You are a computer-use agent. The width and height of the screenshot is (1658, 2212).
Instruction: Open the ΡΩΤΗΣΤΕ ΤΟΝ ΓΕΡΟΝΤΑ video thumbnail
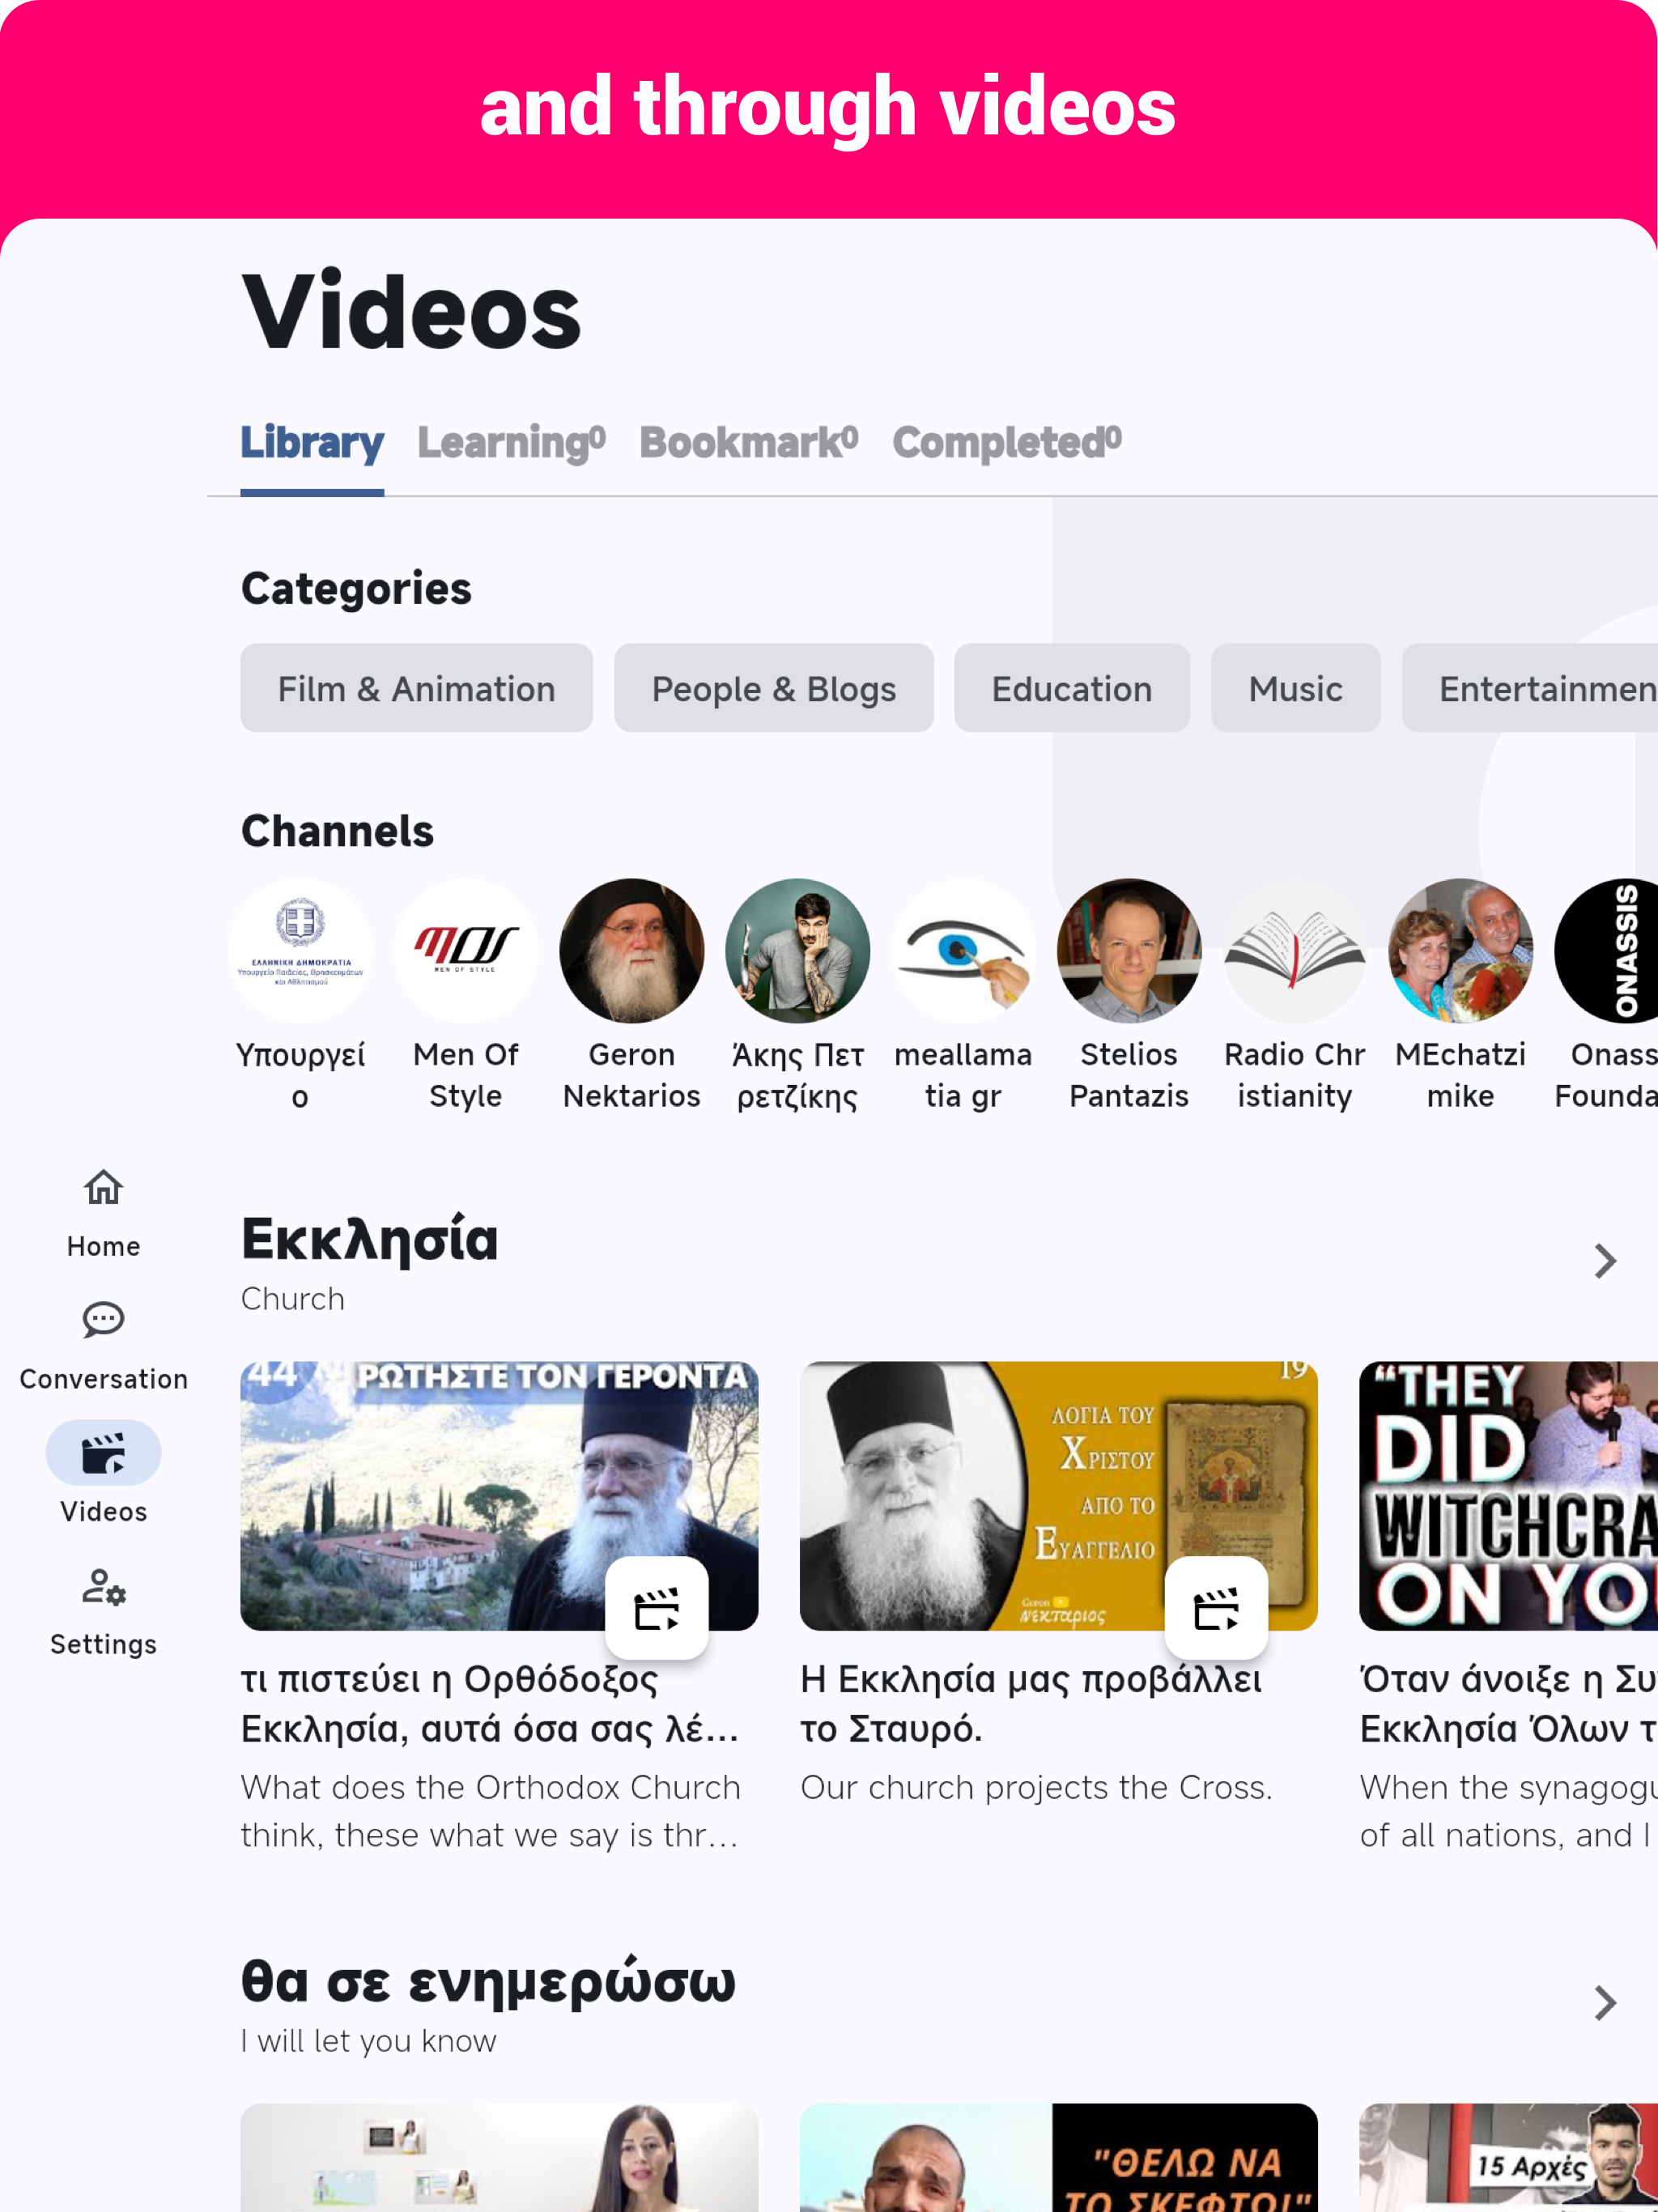pos(499,1496)
